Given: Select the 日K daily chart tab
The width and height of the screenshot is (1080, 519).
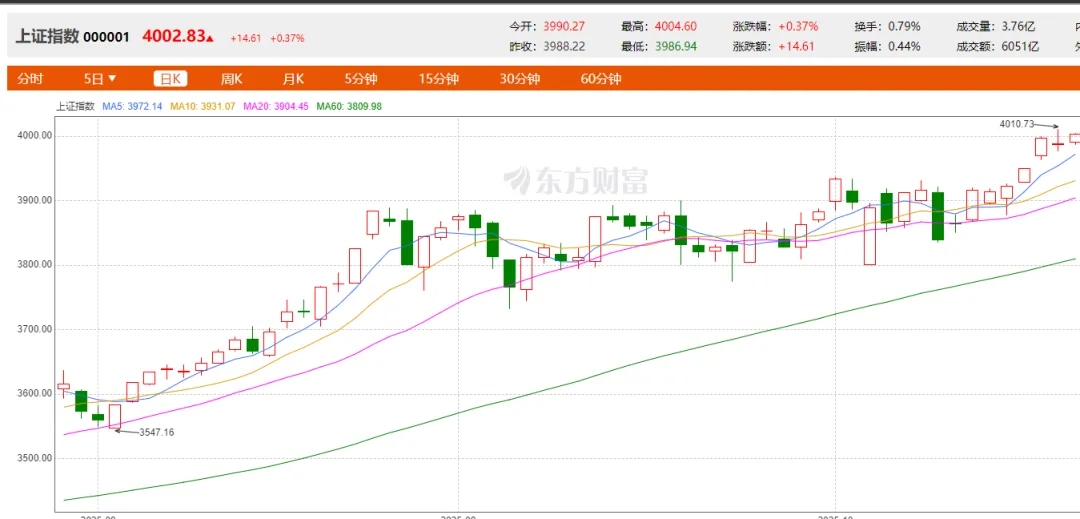Looking at the screenshot, I should pyautogui.click(x=170, y=79).
